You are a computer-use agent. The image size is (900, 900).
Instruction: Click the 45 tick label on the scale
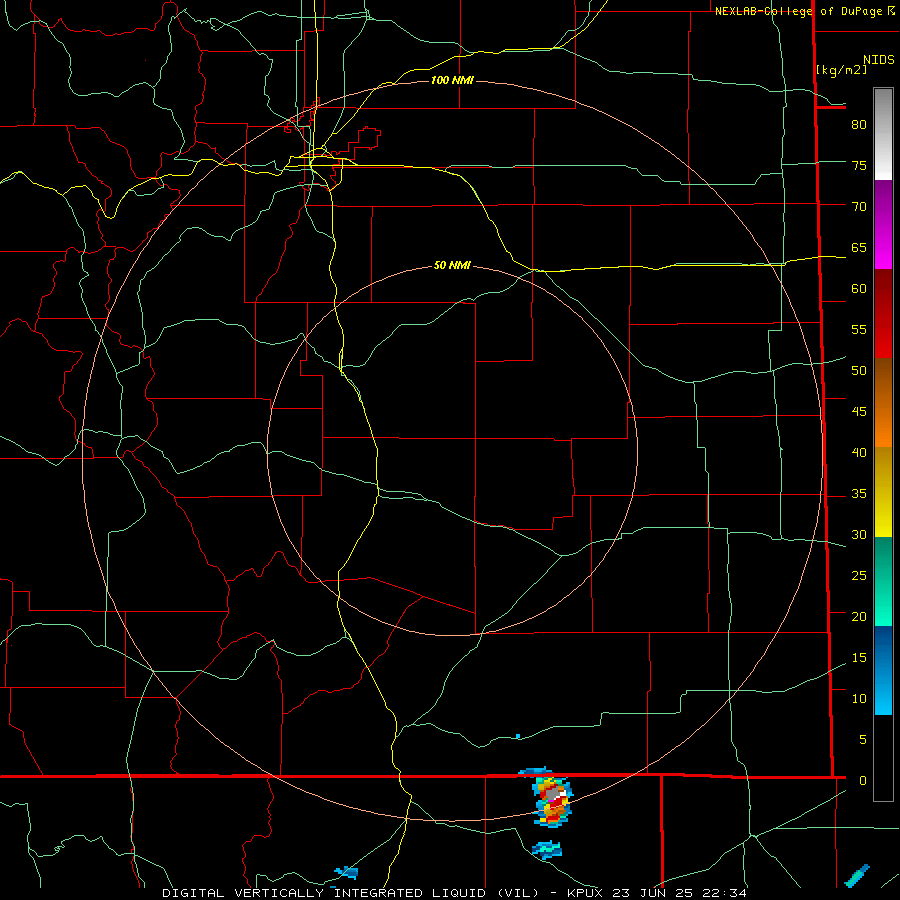pos(859,412)
